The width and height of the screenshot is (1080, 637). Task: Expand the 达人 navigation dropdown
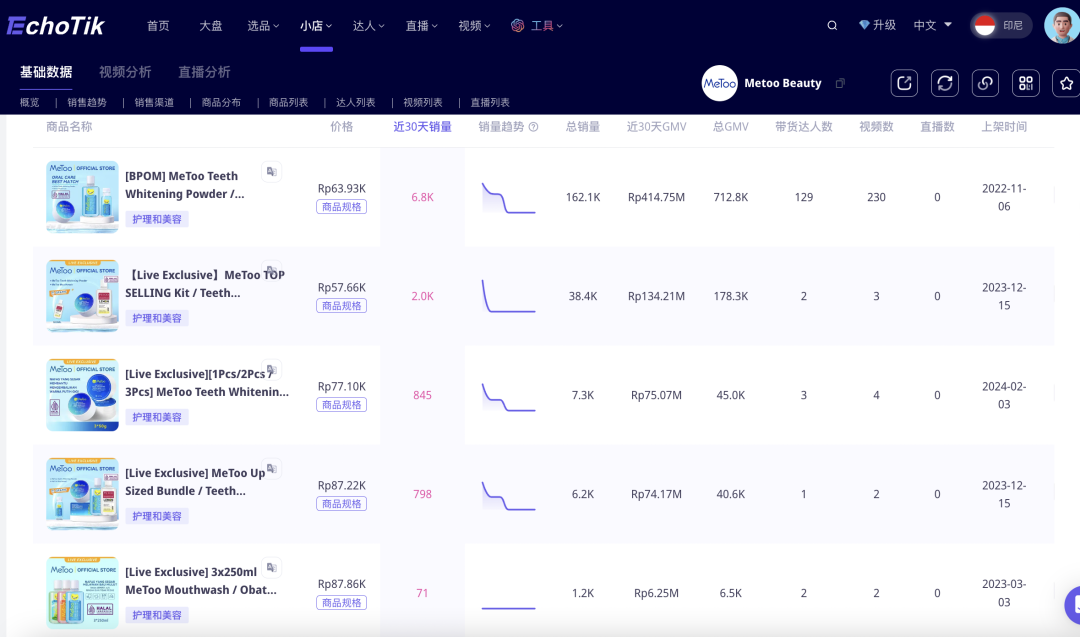point(369,26)
